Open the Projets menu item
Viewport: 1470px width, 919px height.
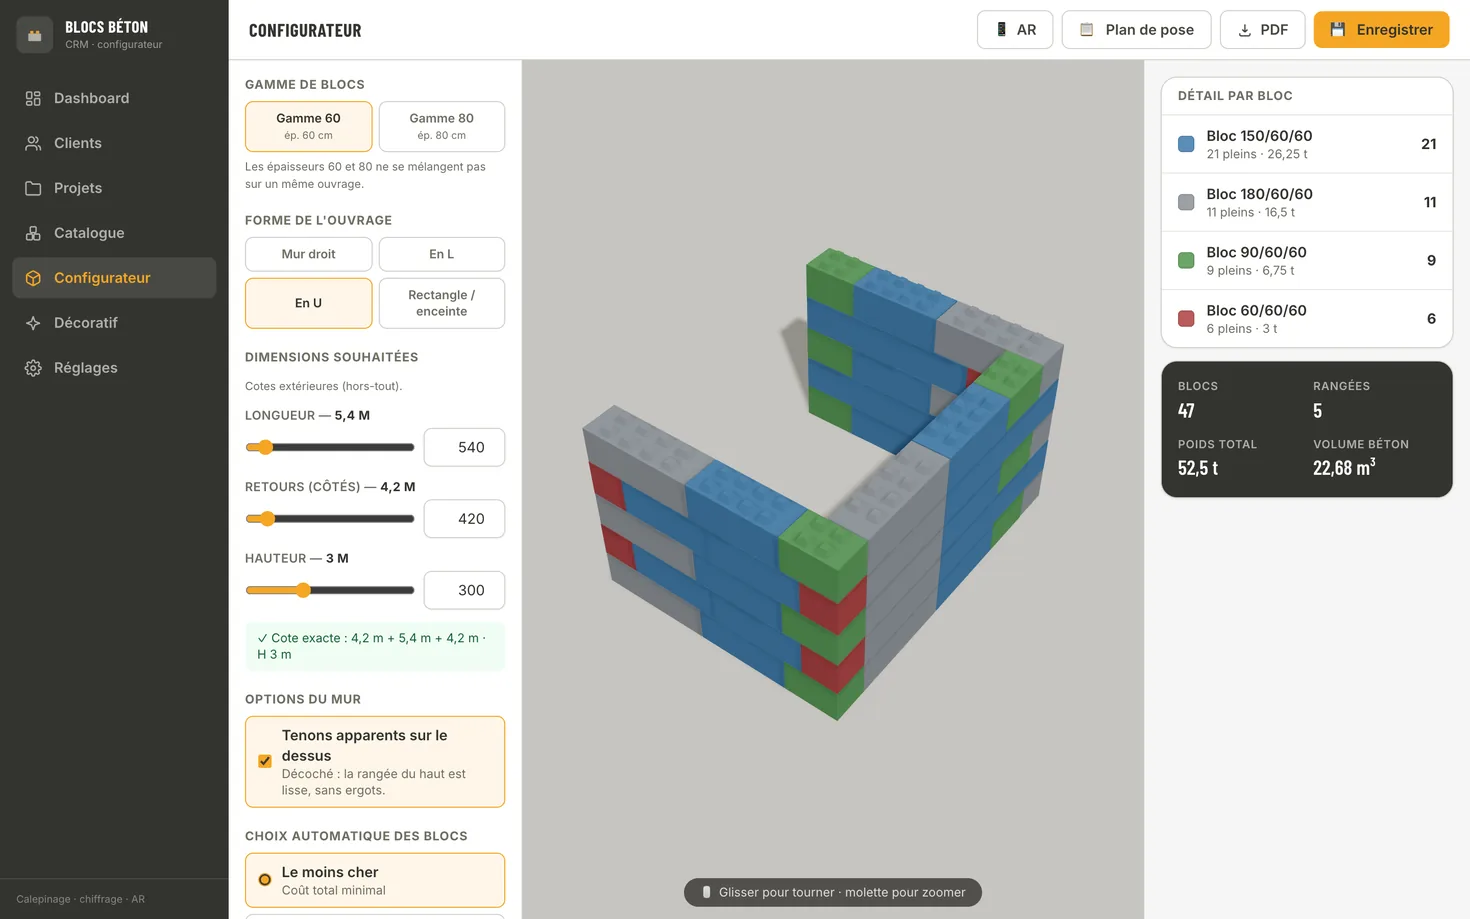(x=114, y=188)
